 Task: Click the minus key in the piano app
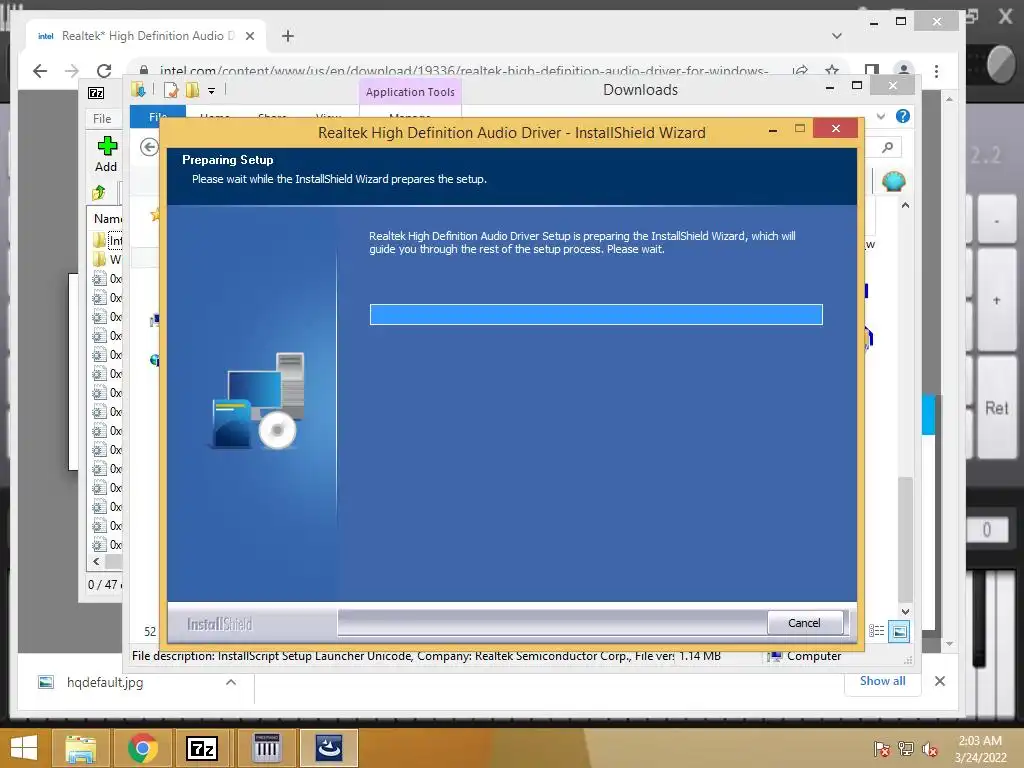(997, 221)
